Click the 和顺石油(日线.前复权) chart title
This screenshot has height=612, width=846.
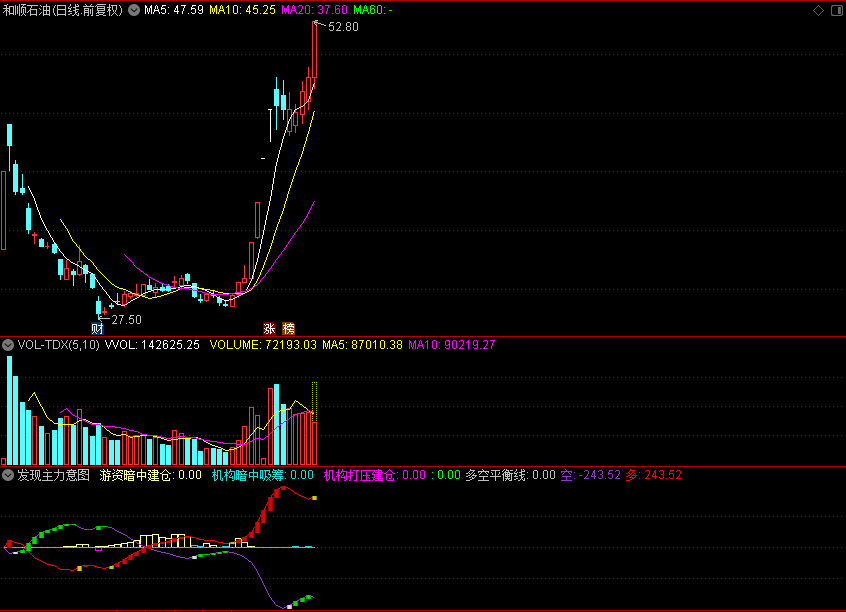tap(63, 10)
